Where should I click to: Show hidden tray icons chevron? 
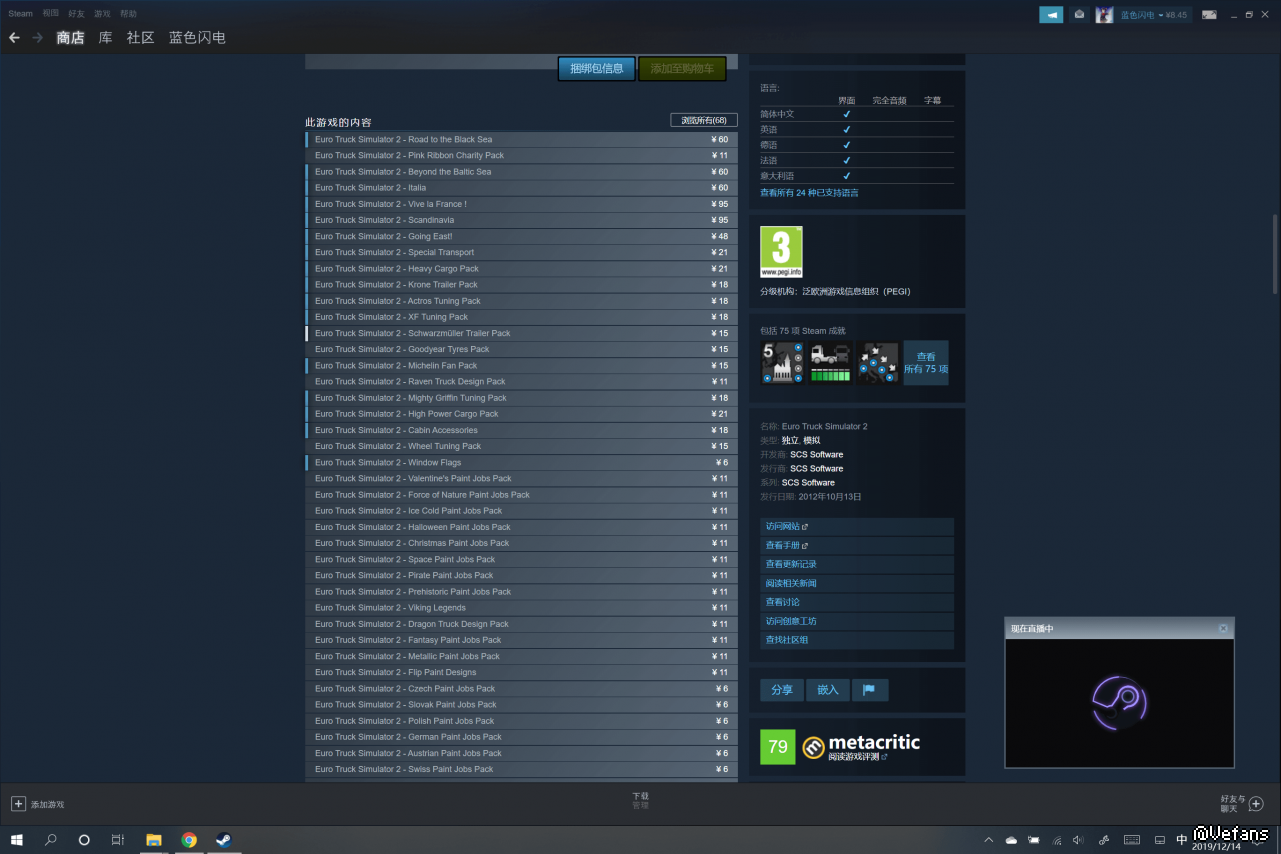pos(989,840)
